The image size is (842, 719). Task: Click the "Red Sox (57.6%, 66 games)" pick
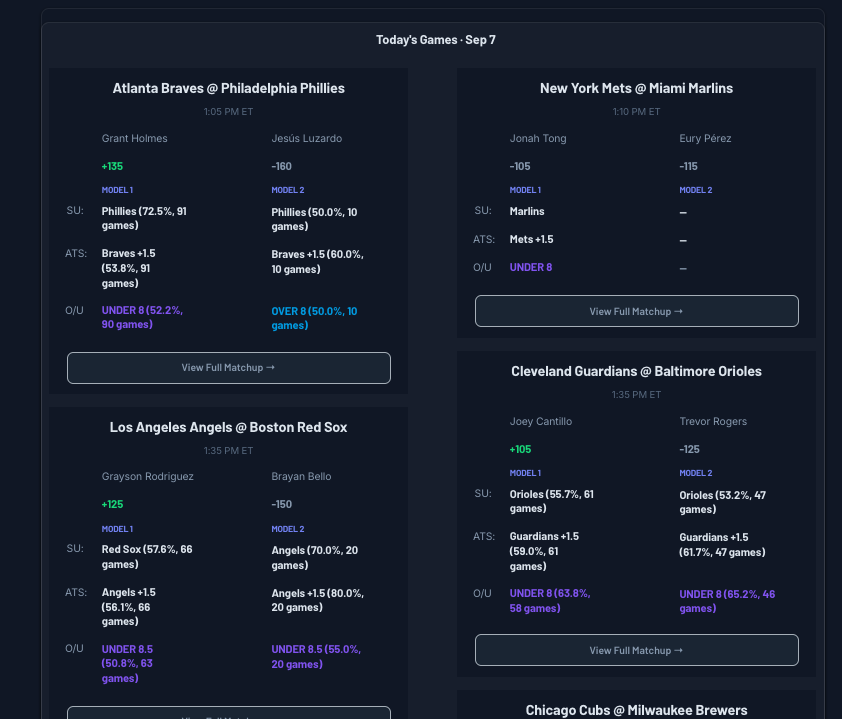coord(147,556)
